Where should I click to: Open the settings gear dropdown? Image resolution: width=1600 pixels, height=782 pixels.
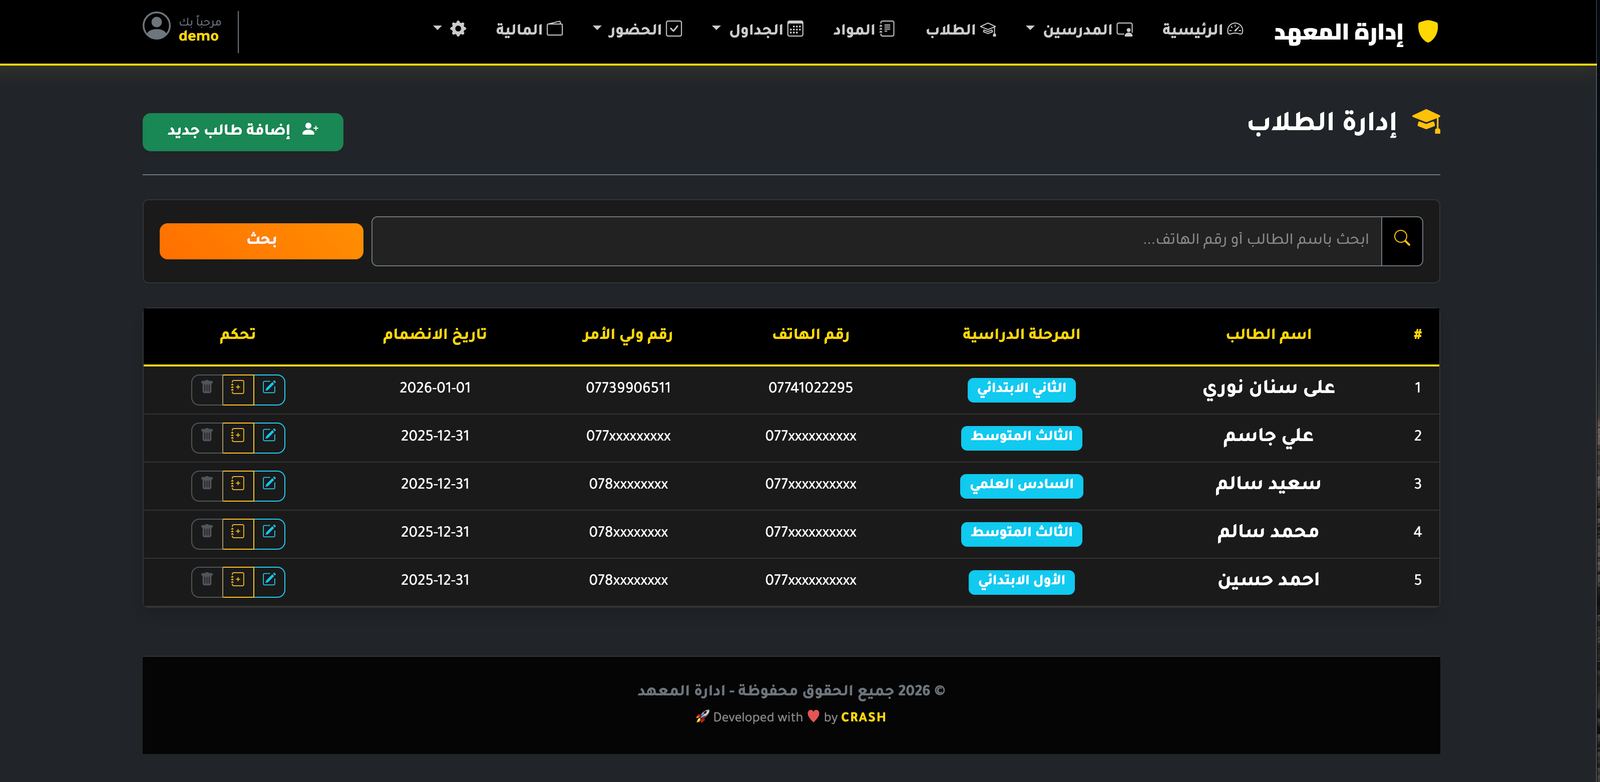[x=450, y=29]
